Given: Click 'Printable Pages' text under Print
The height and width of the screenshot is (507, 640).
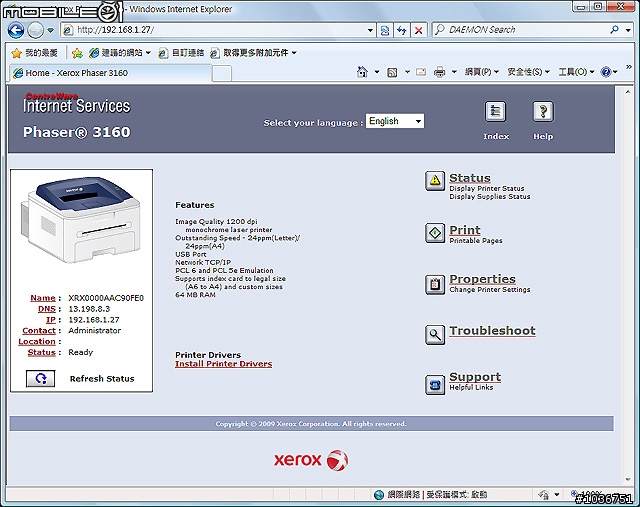Looking at the screenshot, I should tap(476, 241).
